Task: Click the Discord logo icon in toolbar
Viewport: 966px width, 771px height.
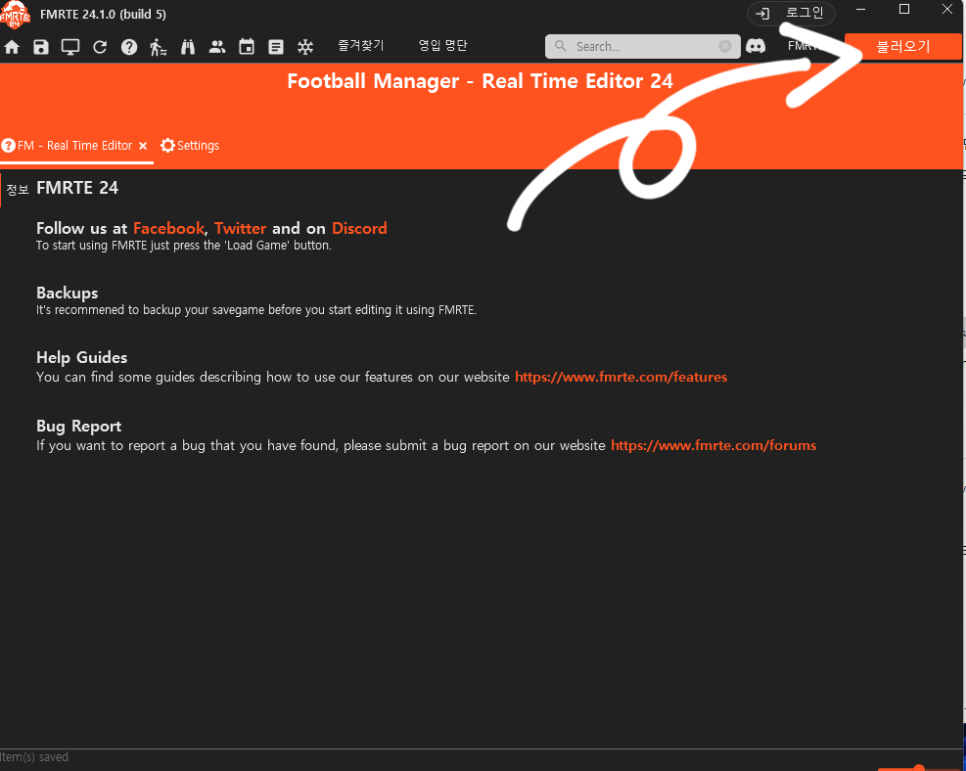Action: click(756, 46)
